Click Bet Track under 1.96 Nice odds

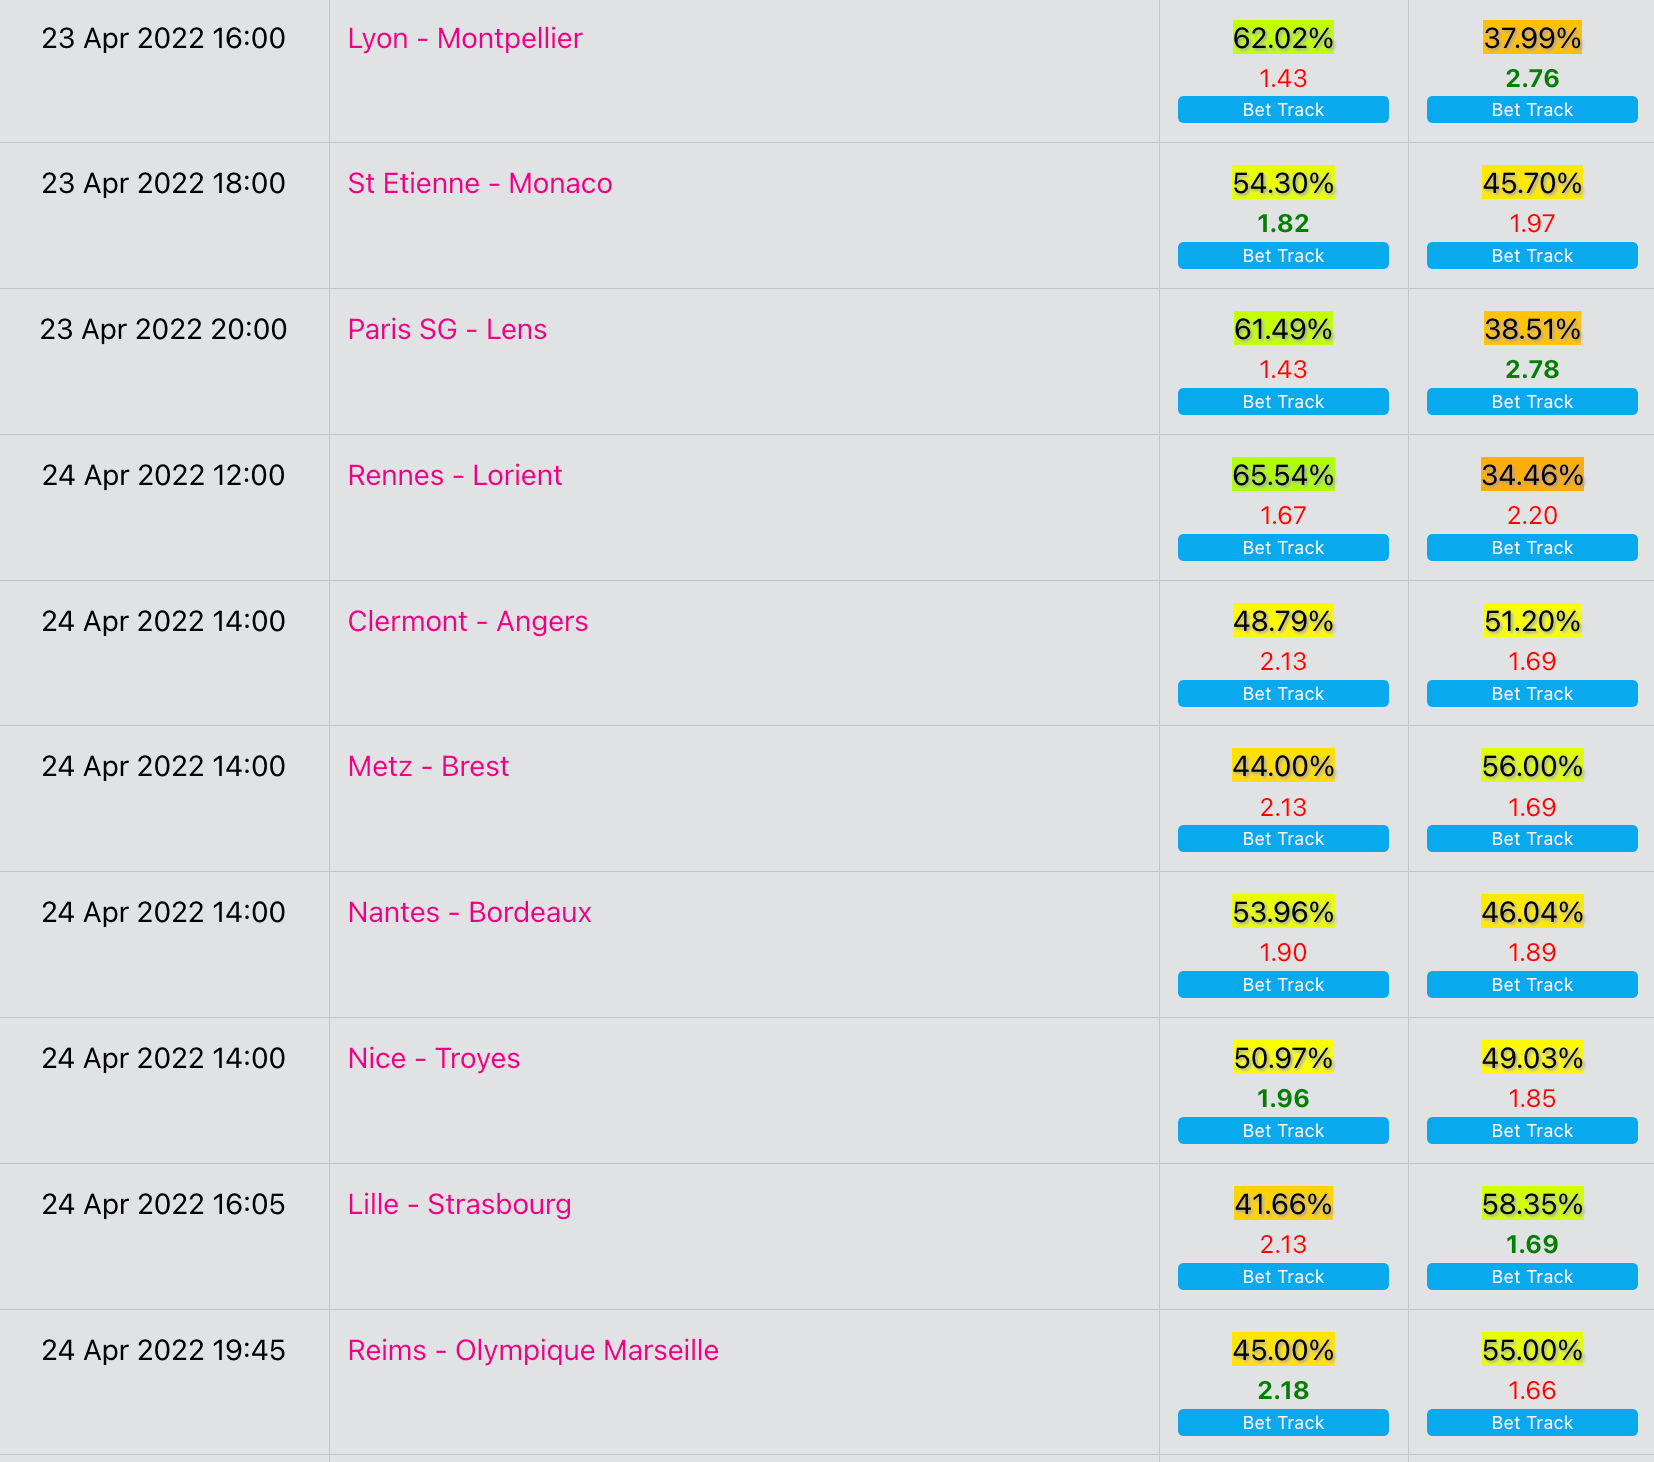click(x=1283, y=1131)
